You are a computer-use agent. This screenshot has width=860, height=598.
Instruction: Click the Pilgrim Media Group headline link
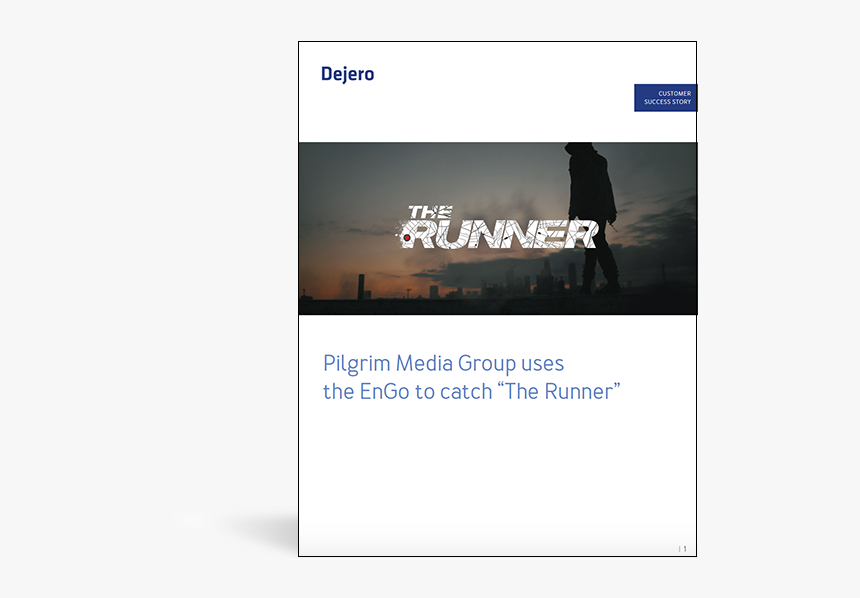(444, 363)
